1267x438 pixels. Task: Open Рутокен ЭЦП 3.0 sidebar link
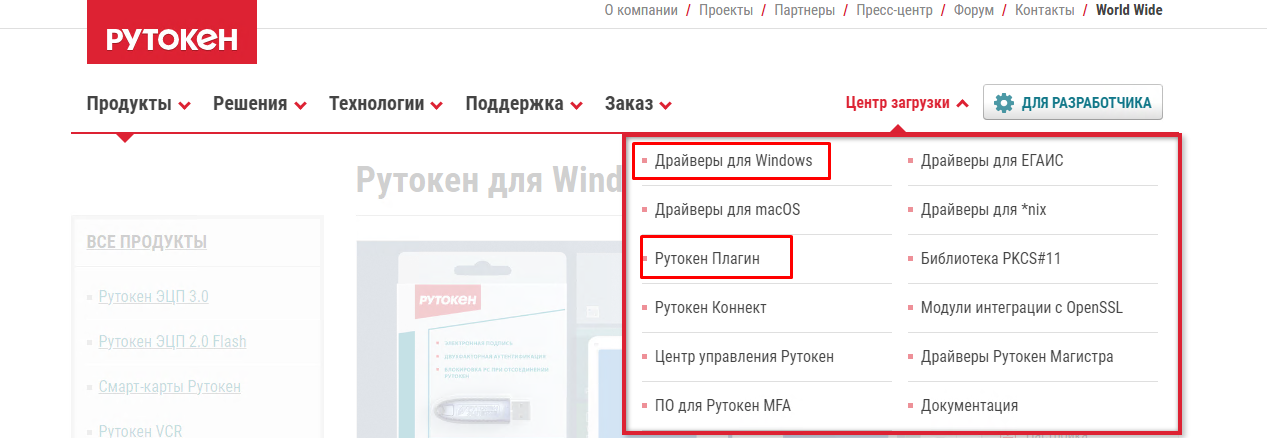pos(153,296)
